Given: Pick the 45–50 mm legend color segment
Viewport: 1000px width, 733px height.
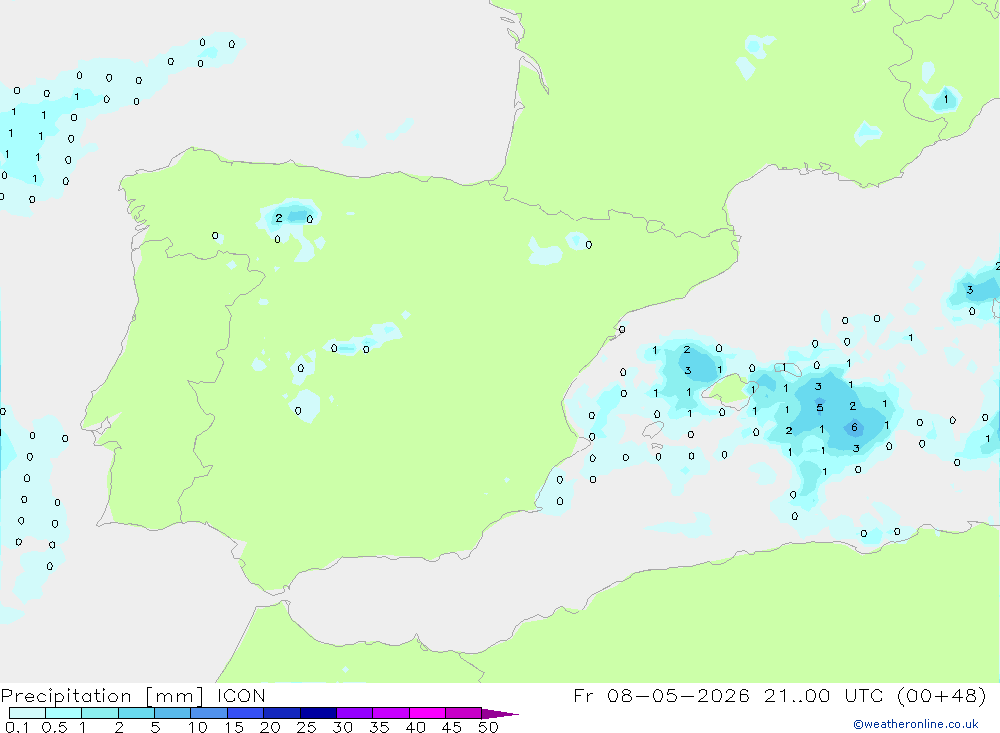Looking at the screenshot, I should 463,713.
